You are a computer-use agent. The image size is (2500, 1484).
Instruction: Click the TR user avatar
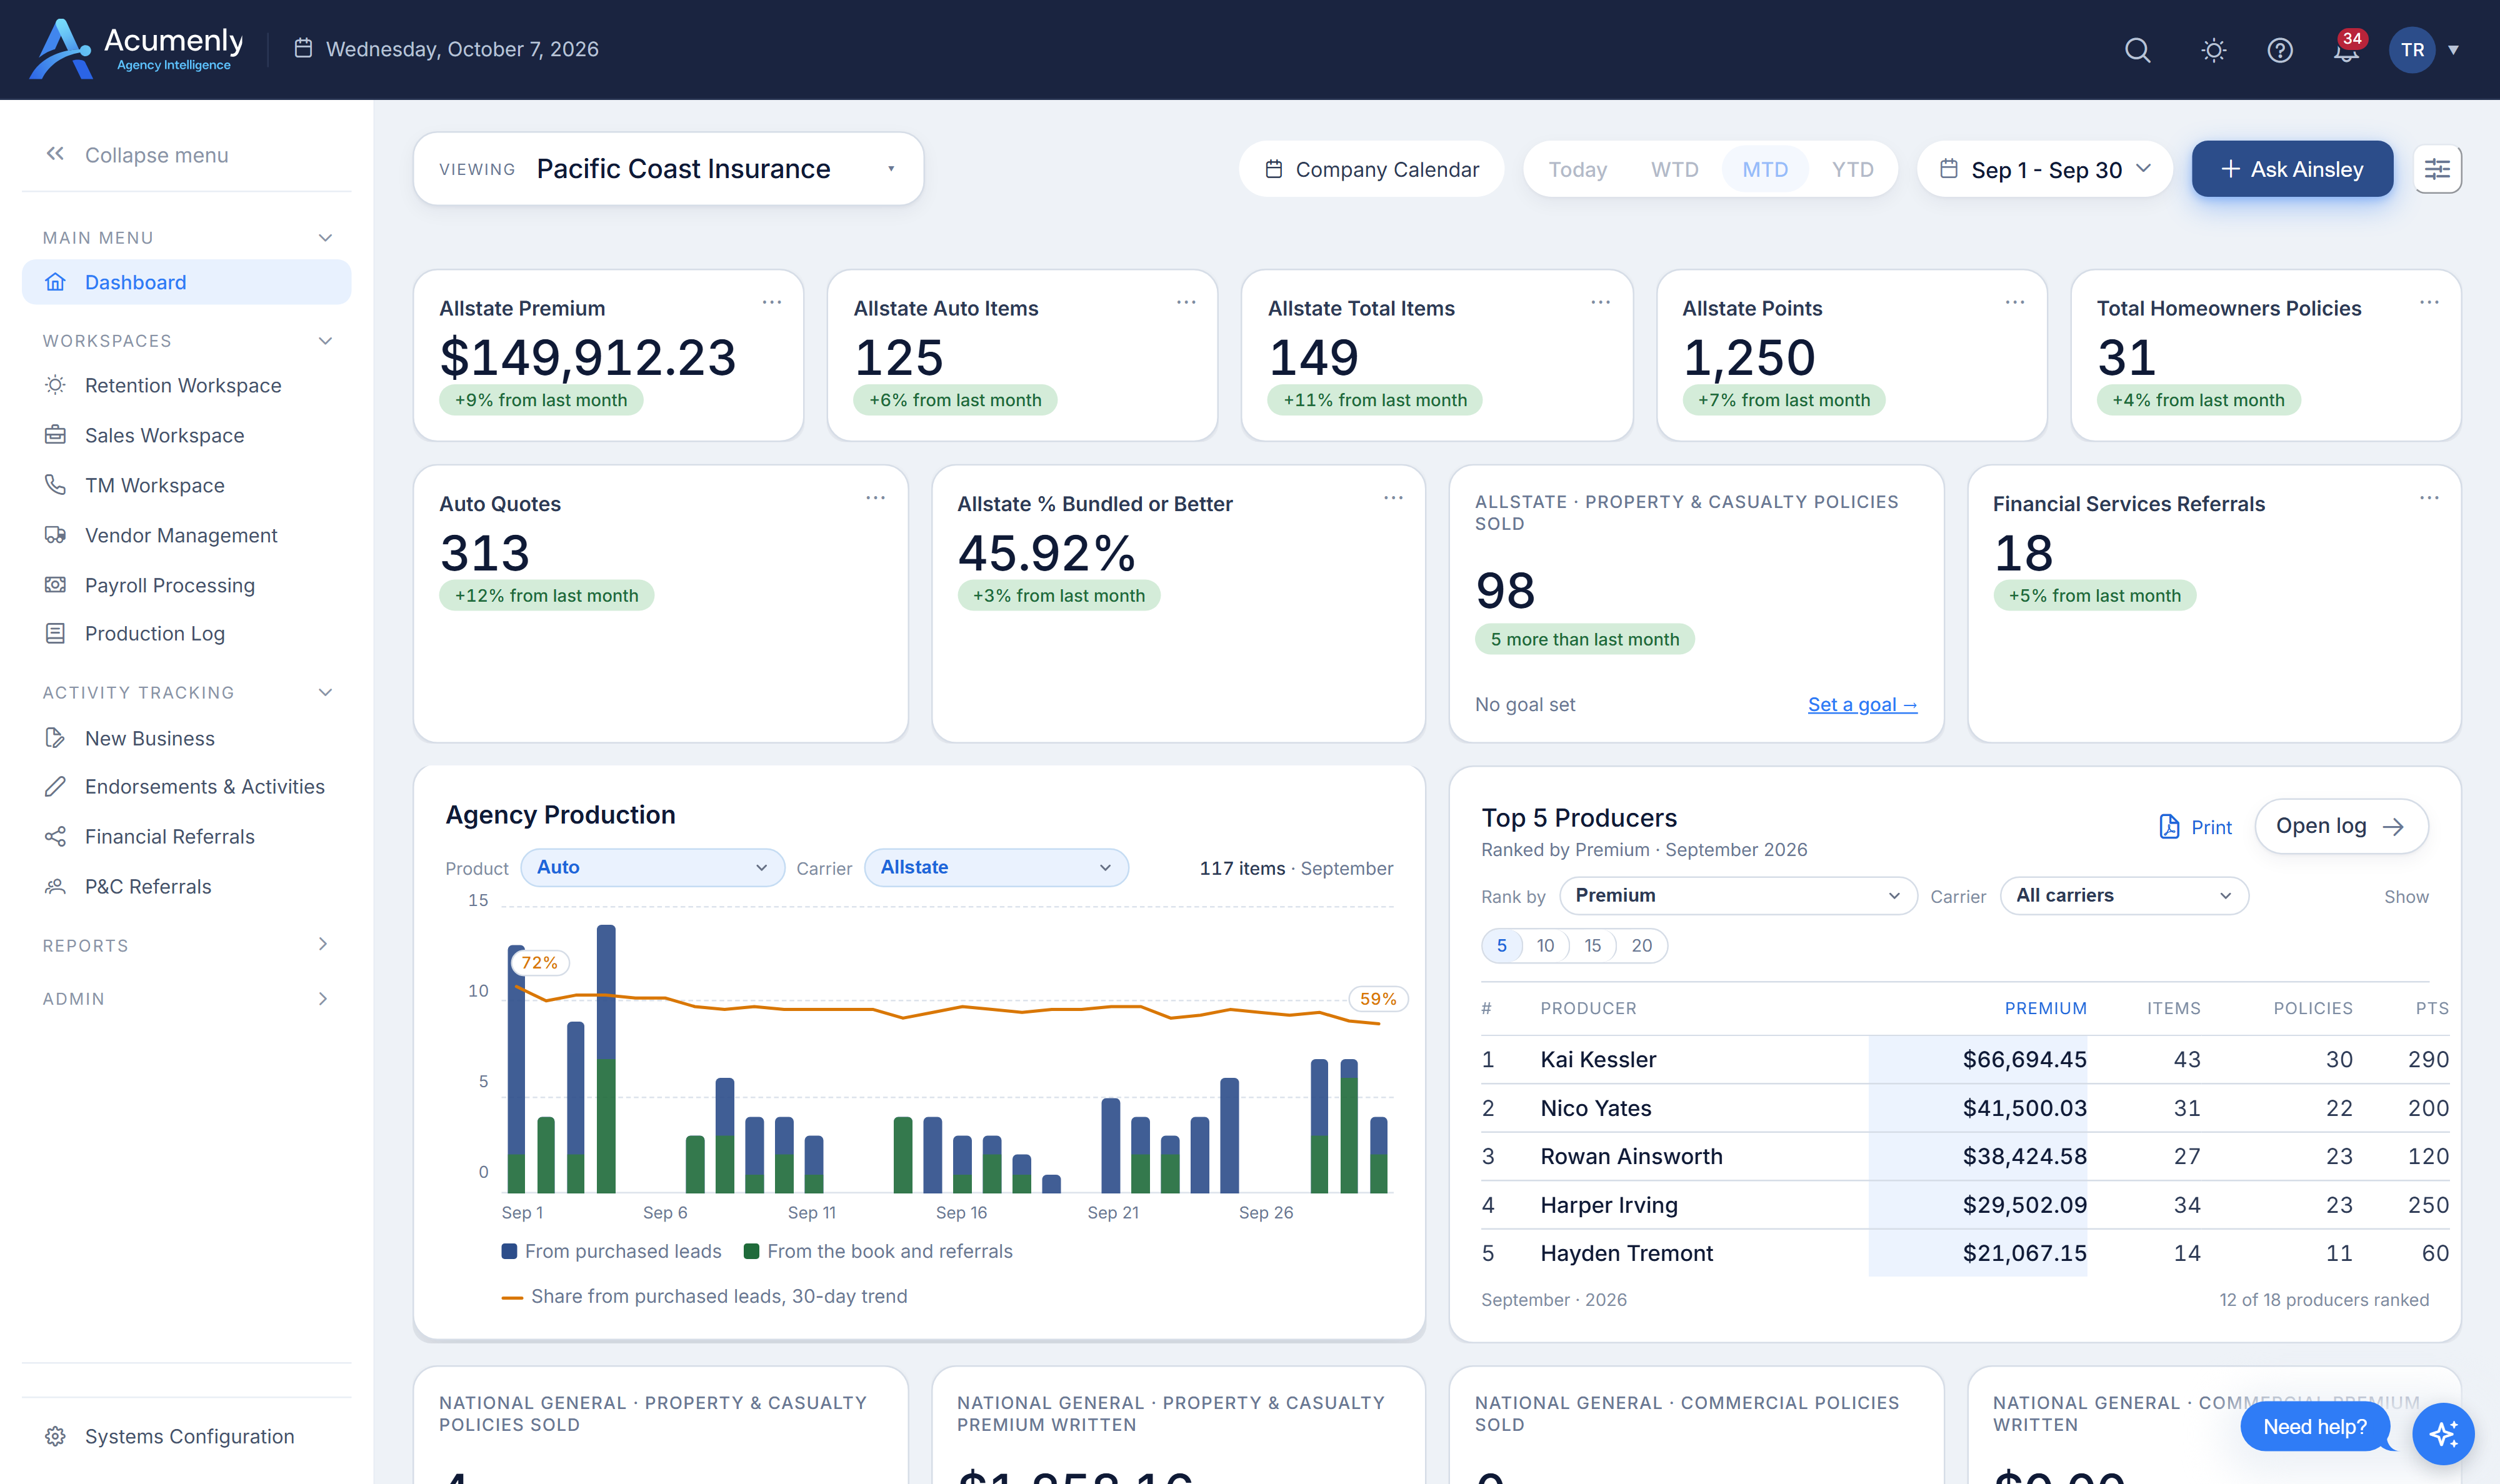[x=2412, y=50]
